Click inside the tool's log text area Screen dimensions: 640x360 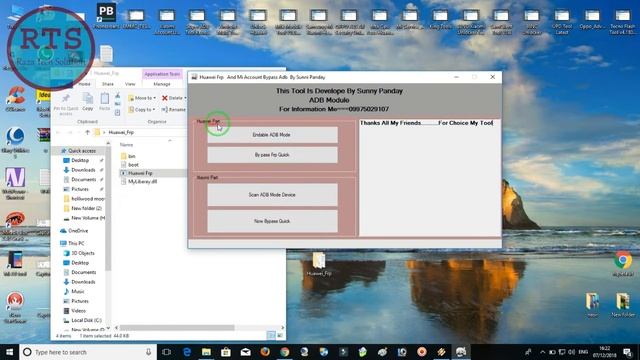(430, 178)
